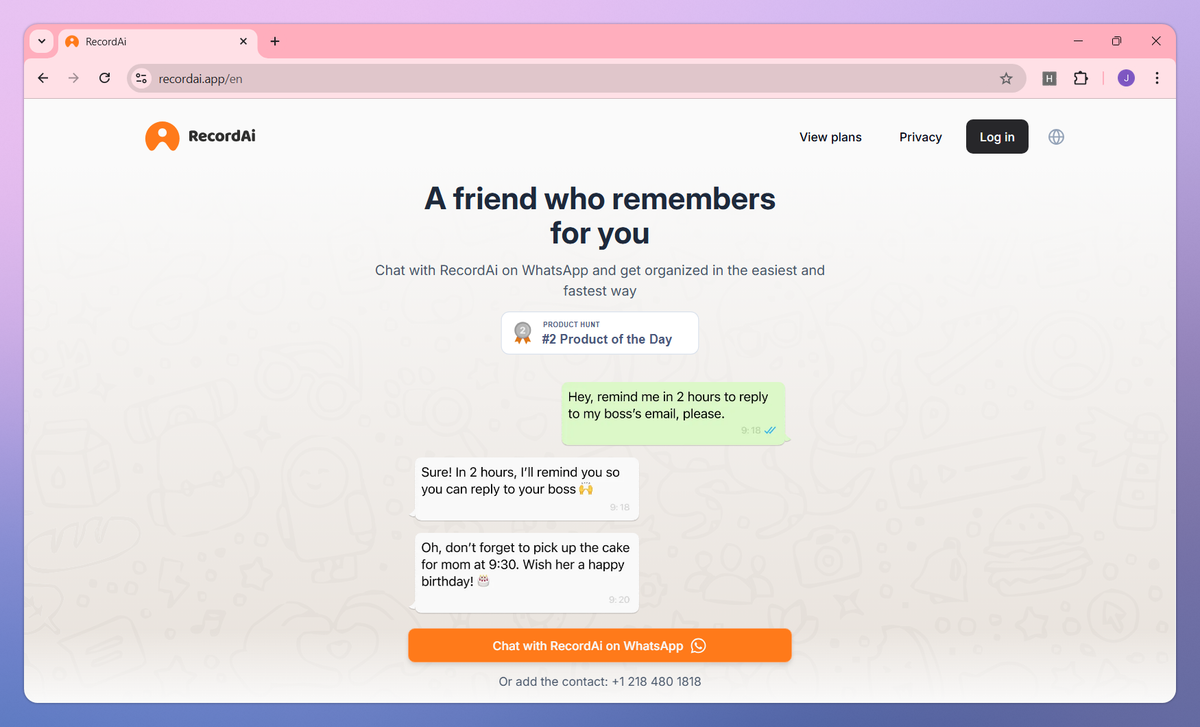Minimize the browser window
The image size is (1200, 727).
coord(1079,41)
